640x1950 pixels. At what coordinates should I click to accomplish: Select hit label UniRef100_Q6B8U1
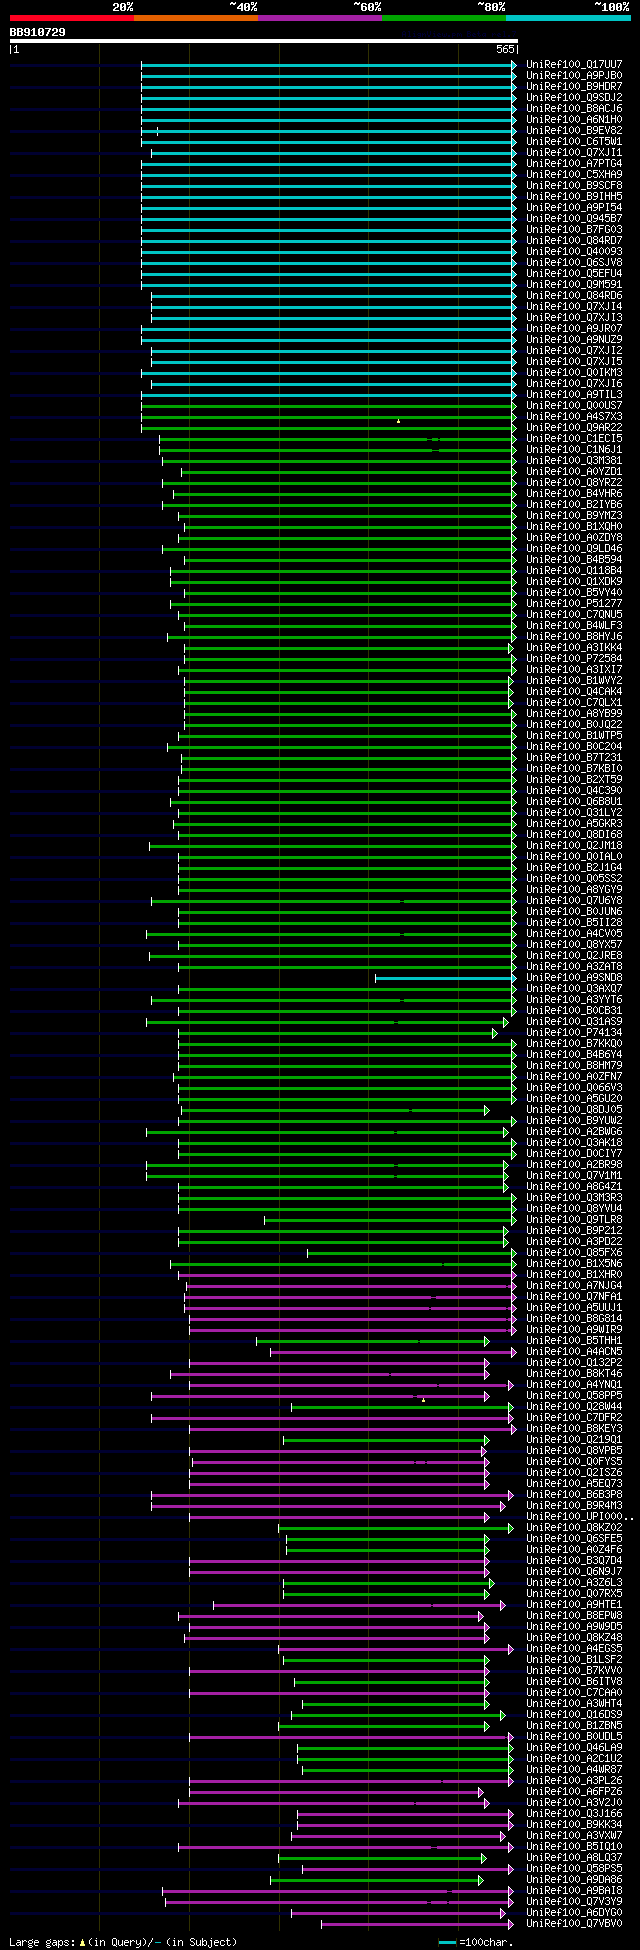pos(574,801)
